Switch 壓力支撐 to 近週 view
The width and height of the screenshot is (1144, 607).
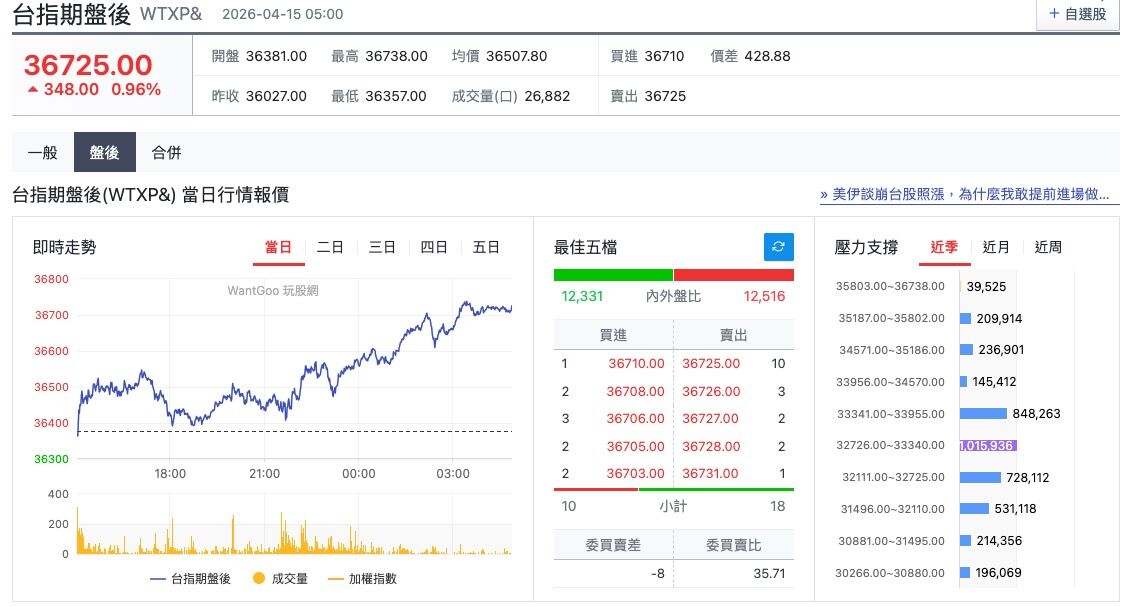(1048, 246)
